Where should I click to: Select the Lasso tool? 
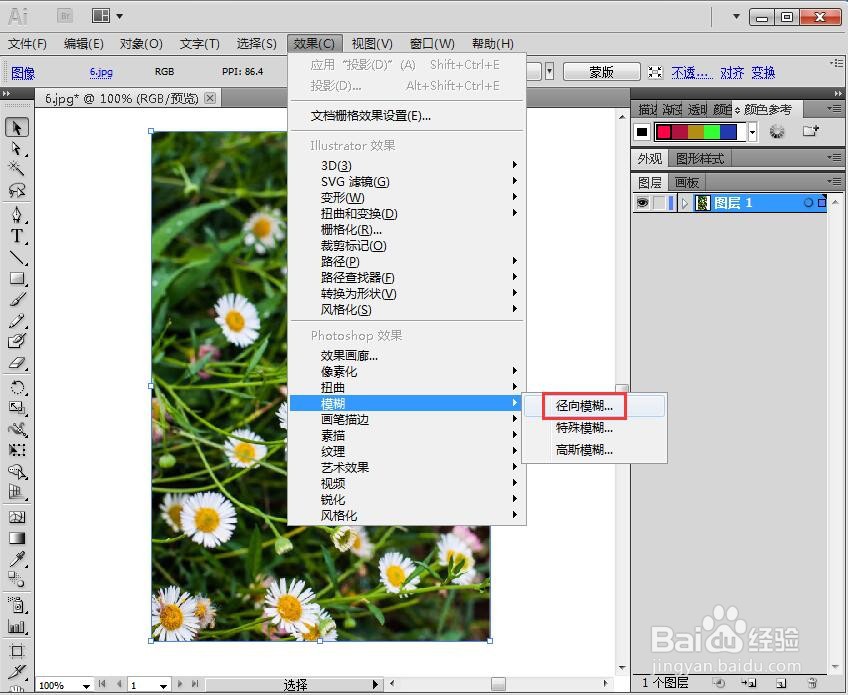[x=17, y=190]
